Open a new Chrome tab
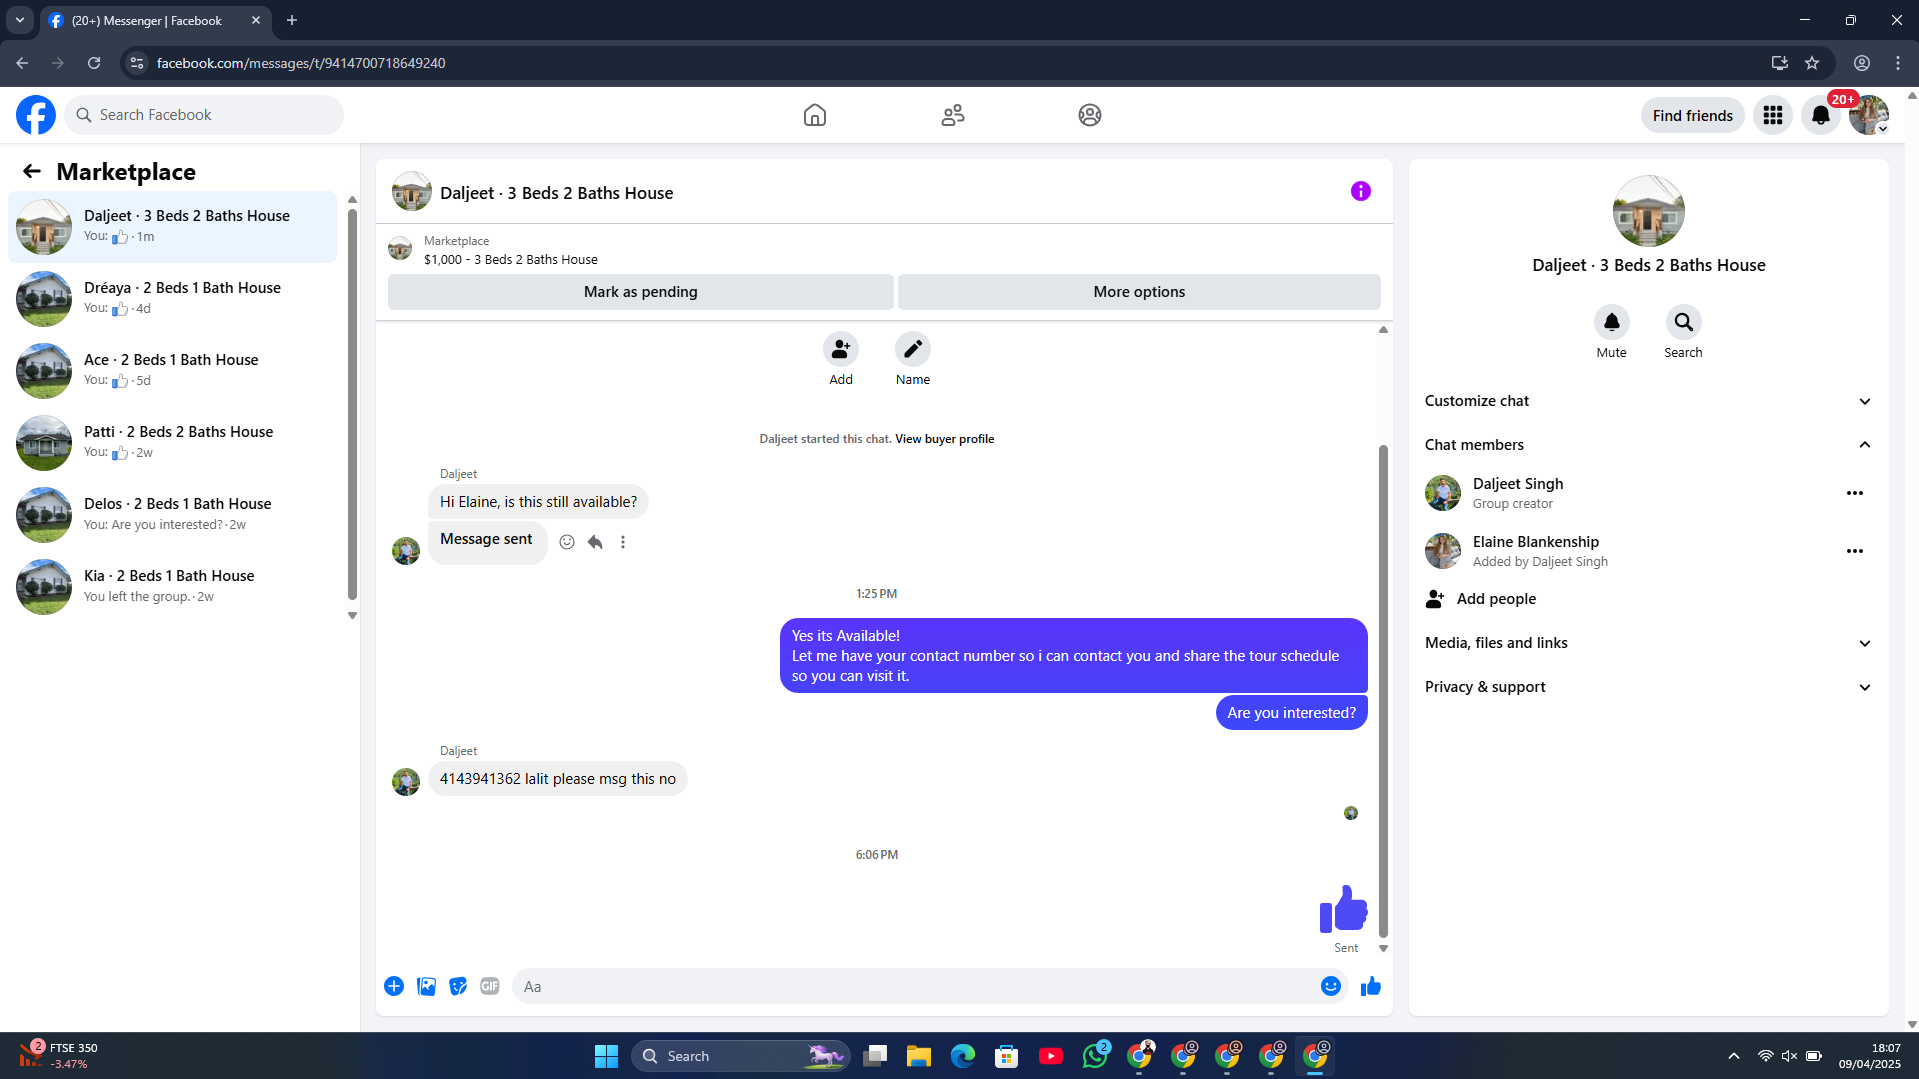 [292, 20]
